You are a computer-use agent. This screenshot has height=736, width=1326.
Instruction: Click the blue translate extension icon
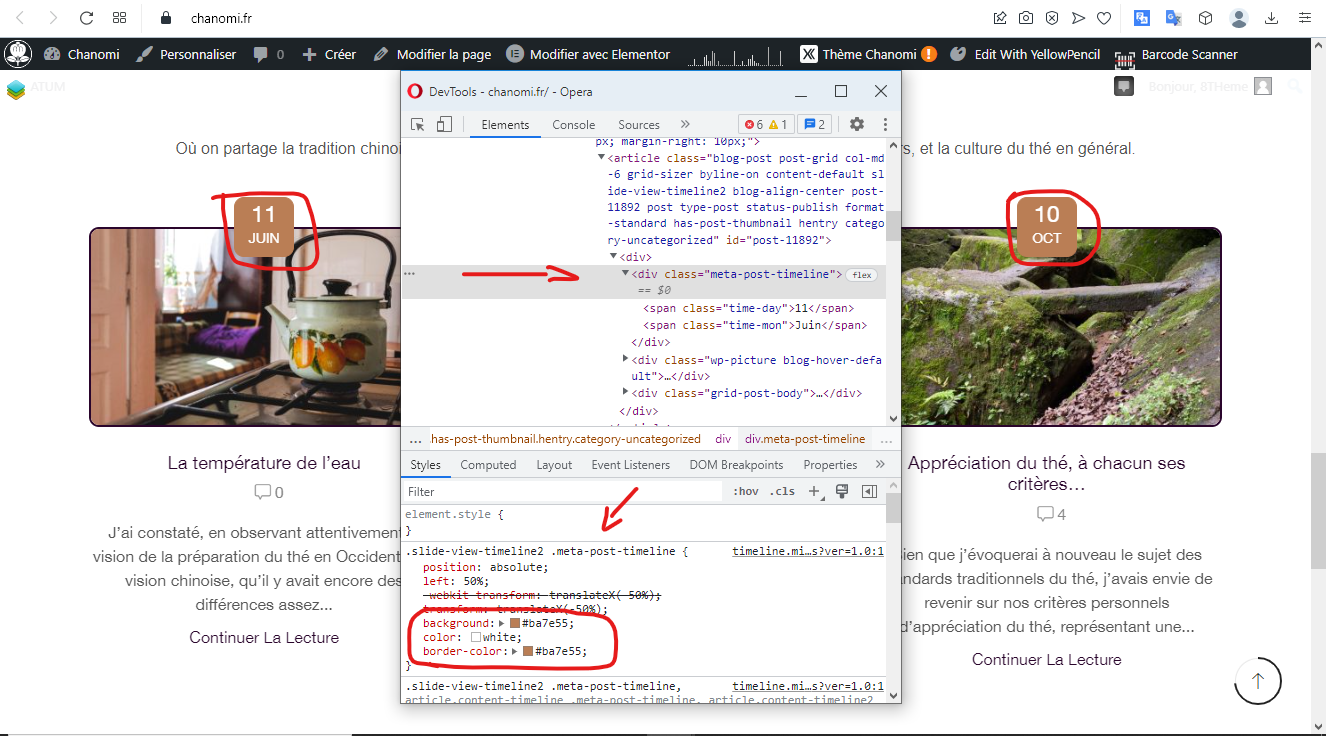pos(1142,18)
